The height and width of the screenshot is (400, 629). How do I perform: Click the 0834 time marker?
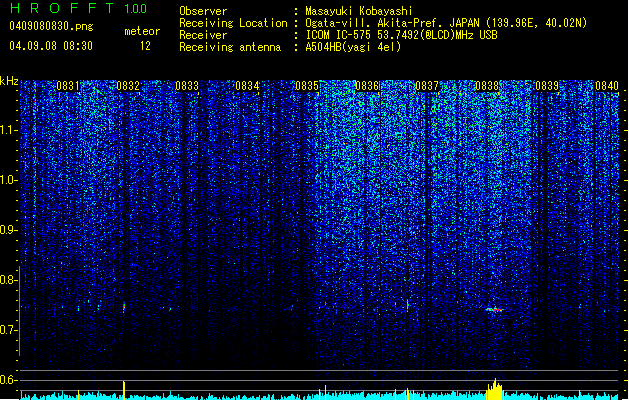pyautogui.click(x=247, y=85)
